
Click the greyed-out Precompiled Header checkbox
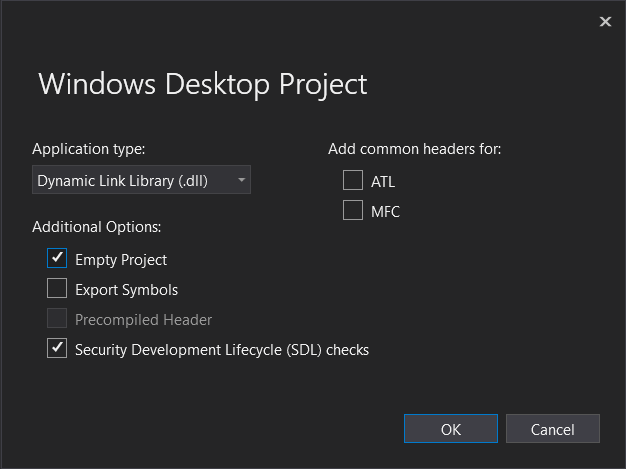pos(57,320)
